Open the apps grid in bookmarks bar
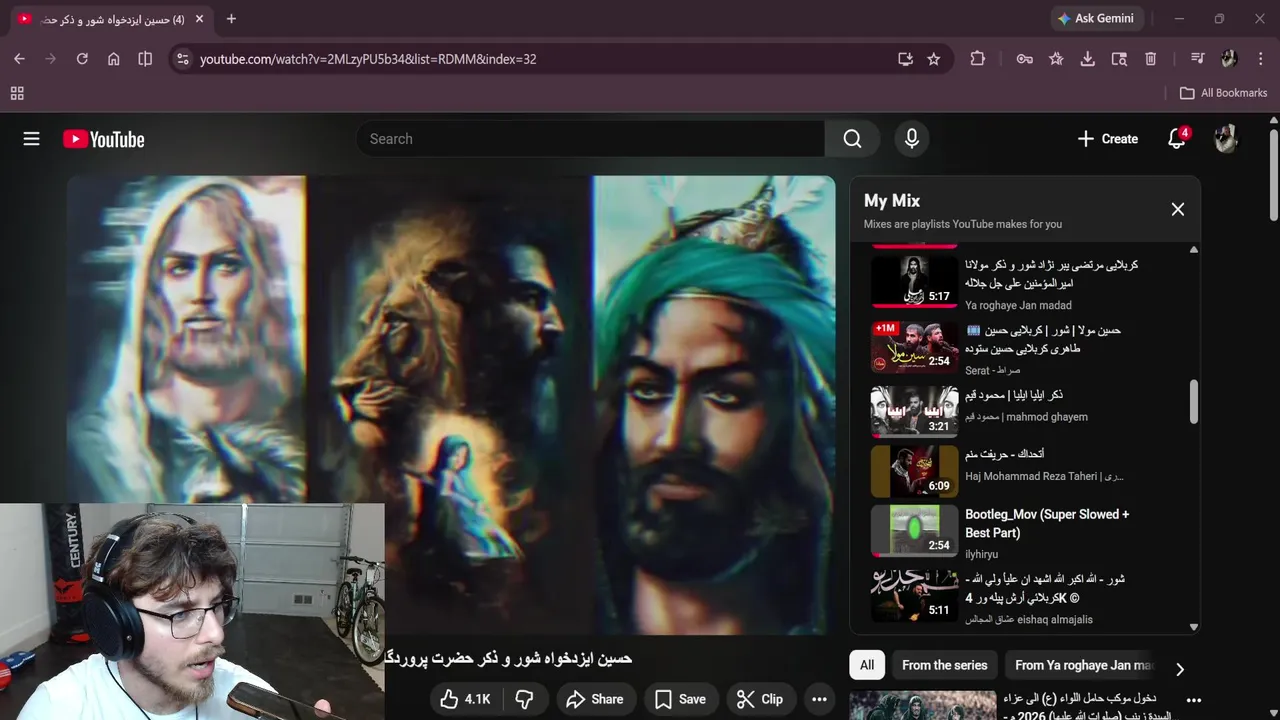This screenshot has width=1280, height=720. tap(17, 93)
